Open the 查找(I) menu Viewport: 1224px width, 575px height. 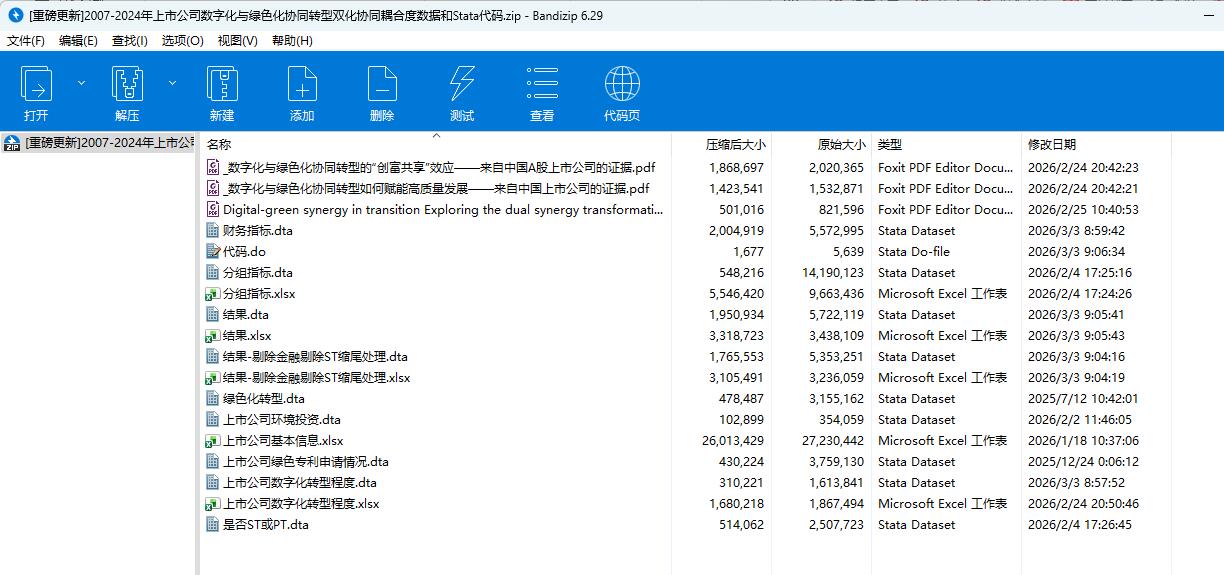(x=130, y=41)
